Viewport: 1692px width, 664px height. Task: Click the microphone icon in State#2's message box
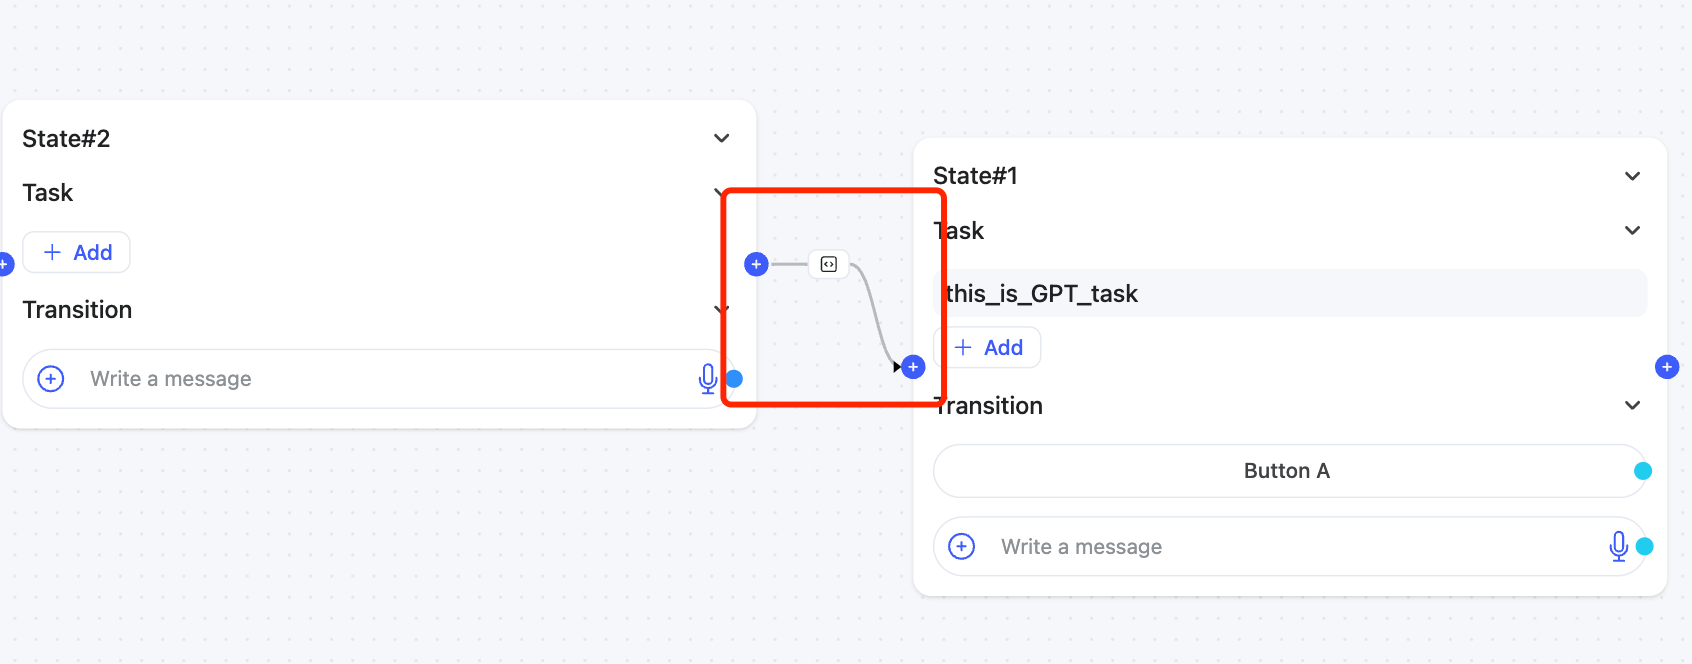(x=708, y=379)
